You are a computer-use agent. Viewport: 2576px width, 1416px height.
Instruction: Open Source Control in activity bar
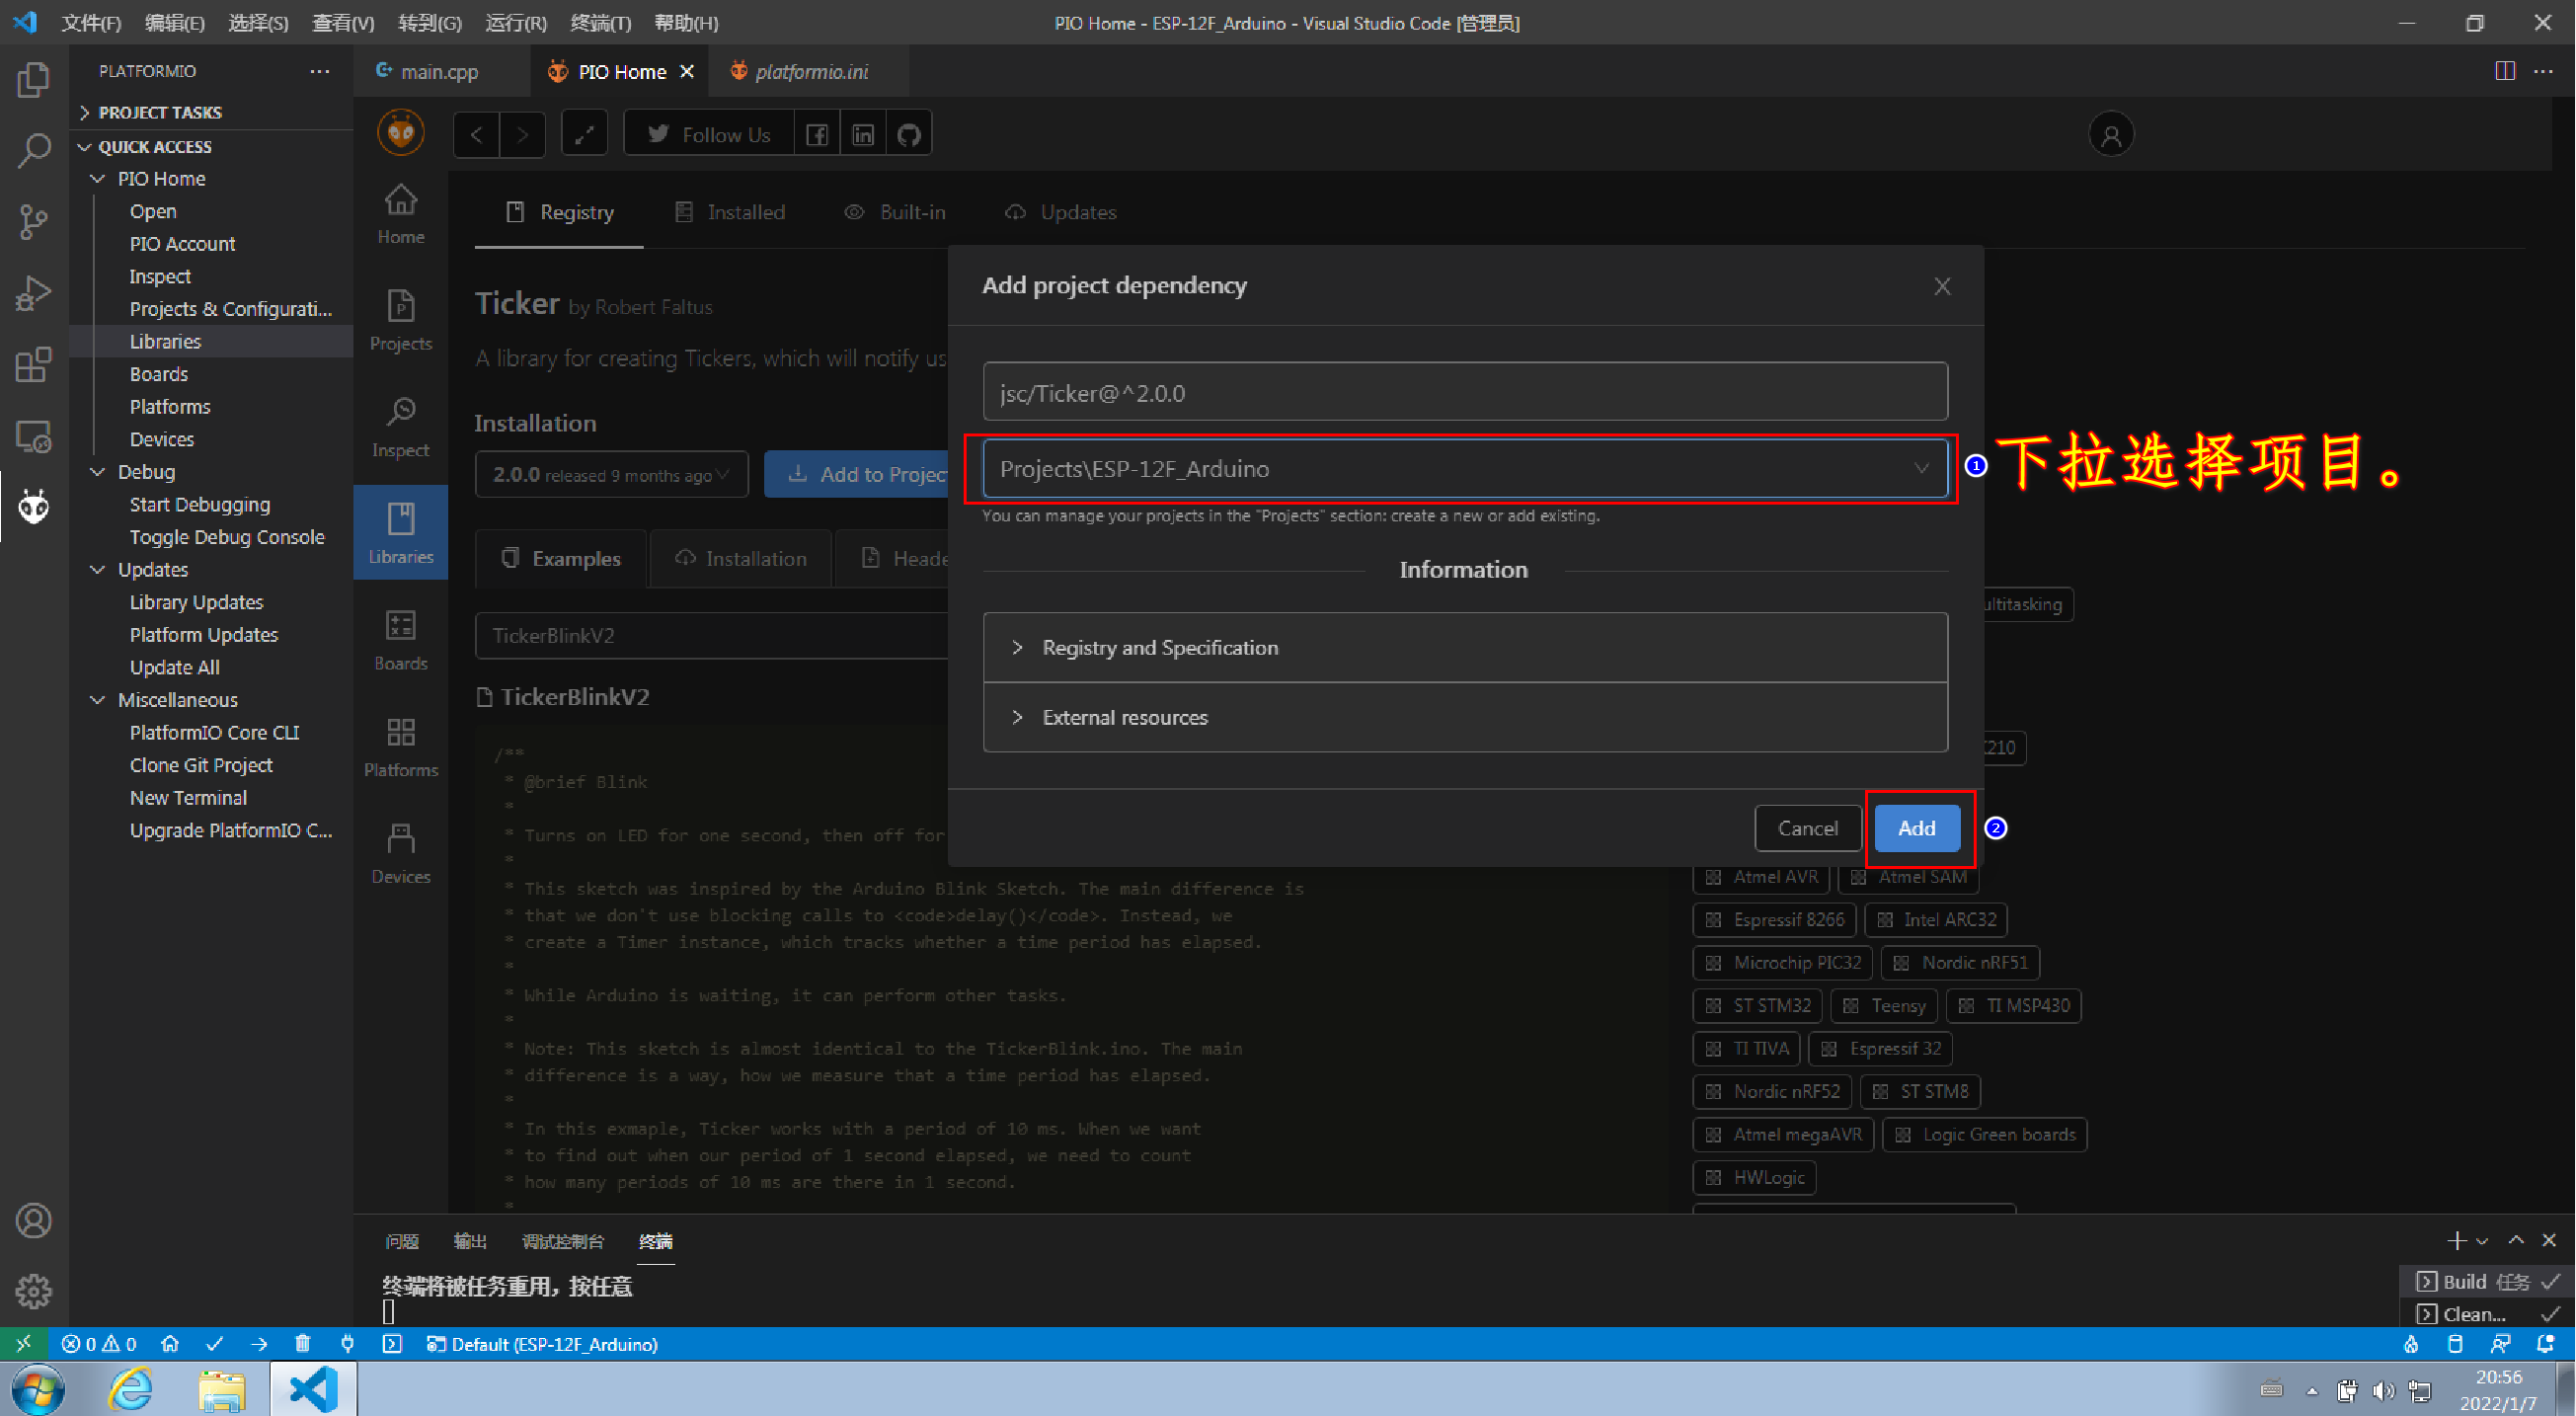33,222
